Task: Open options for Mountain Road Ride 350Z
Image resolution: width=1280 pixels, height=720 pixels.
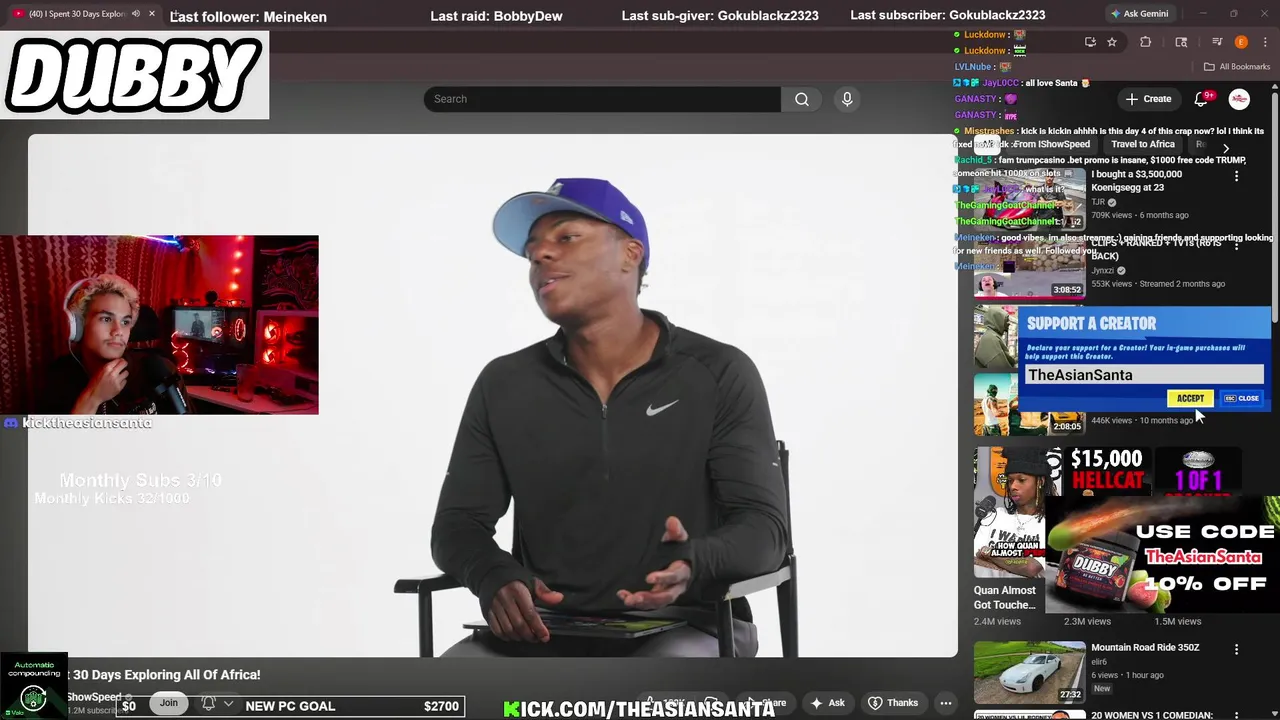Action: tap(1236, 649)
